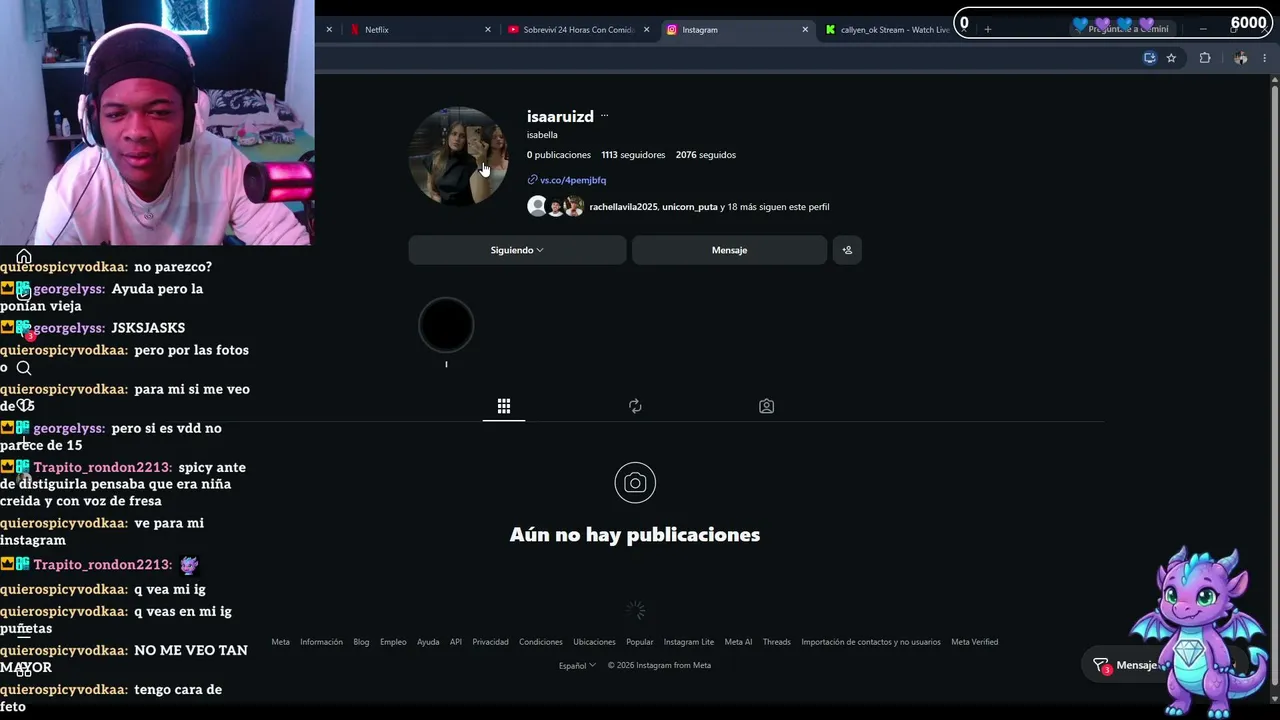Open the Ayuda footer link

428,642
